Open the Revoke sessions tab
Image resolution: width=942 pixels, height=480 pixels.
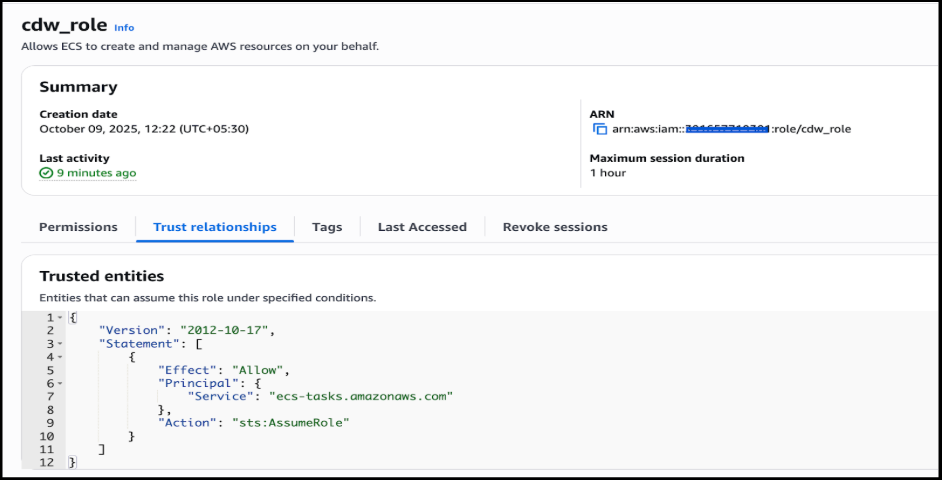click(555, 227)
